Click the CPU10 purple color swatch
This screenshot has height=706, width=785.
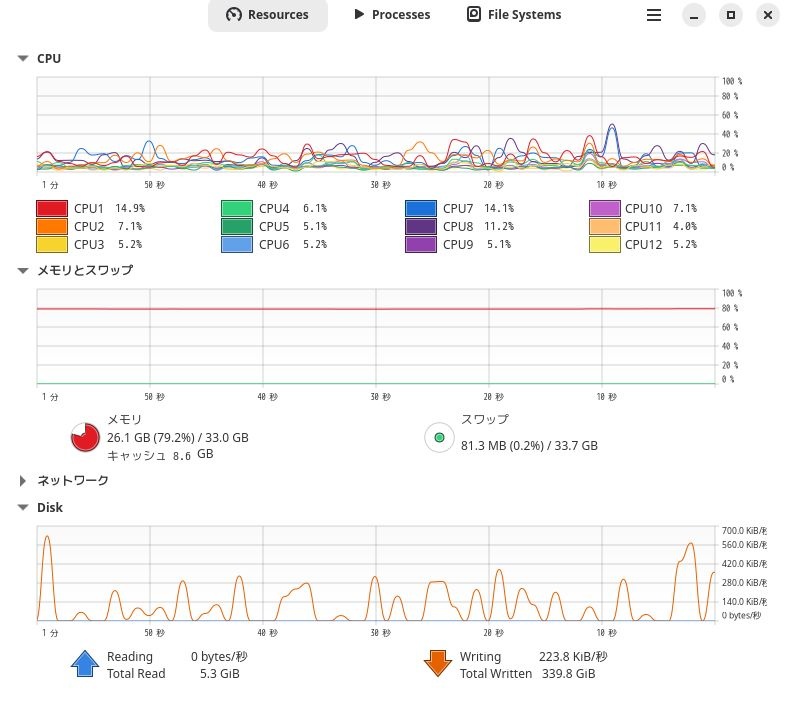coord(604,208)
